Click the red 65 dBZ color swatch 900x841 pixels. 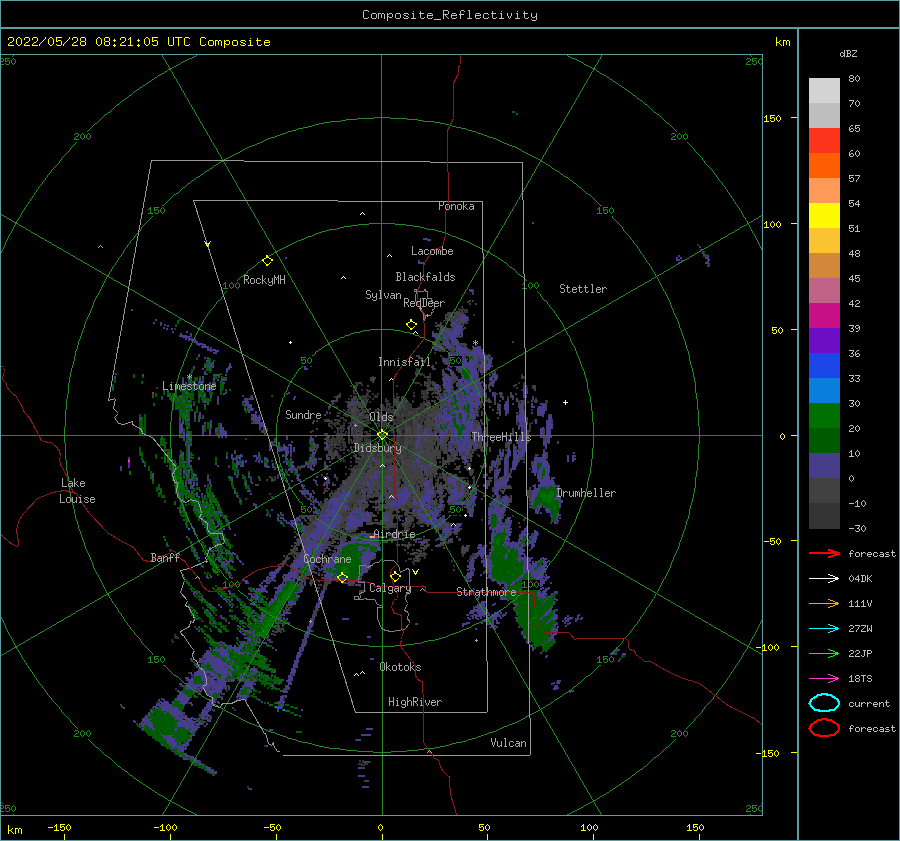click(x=824, y=141)
